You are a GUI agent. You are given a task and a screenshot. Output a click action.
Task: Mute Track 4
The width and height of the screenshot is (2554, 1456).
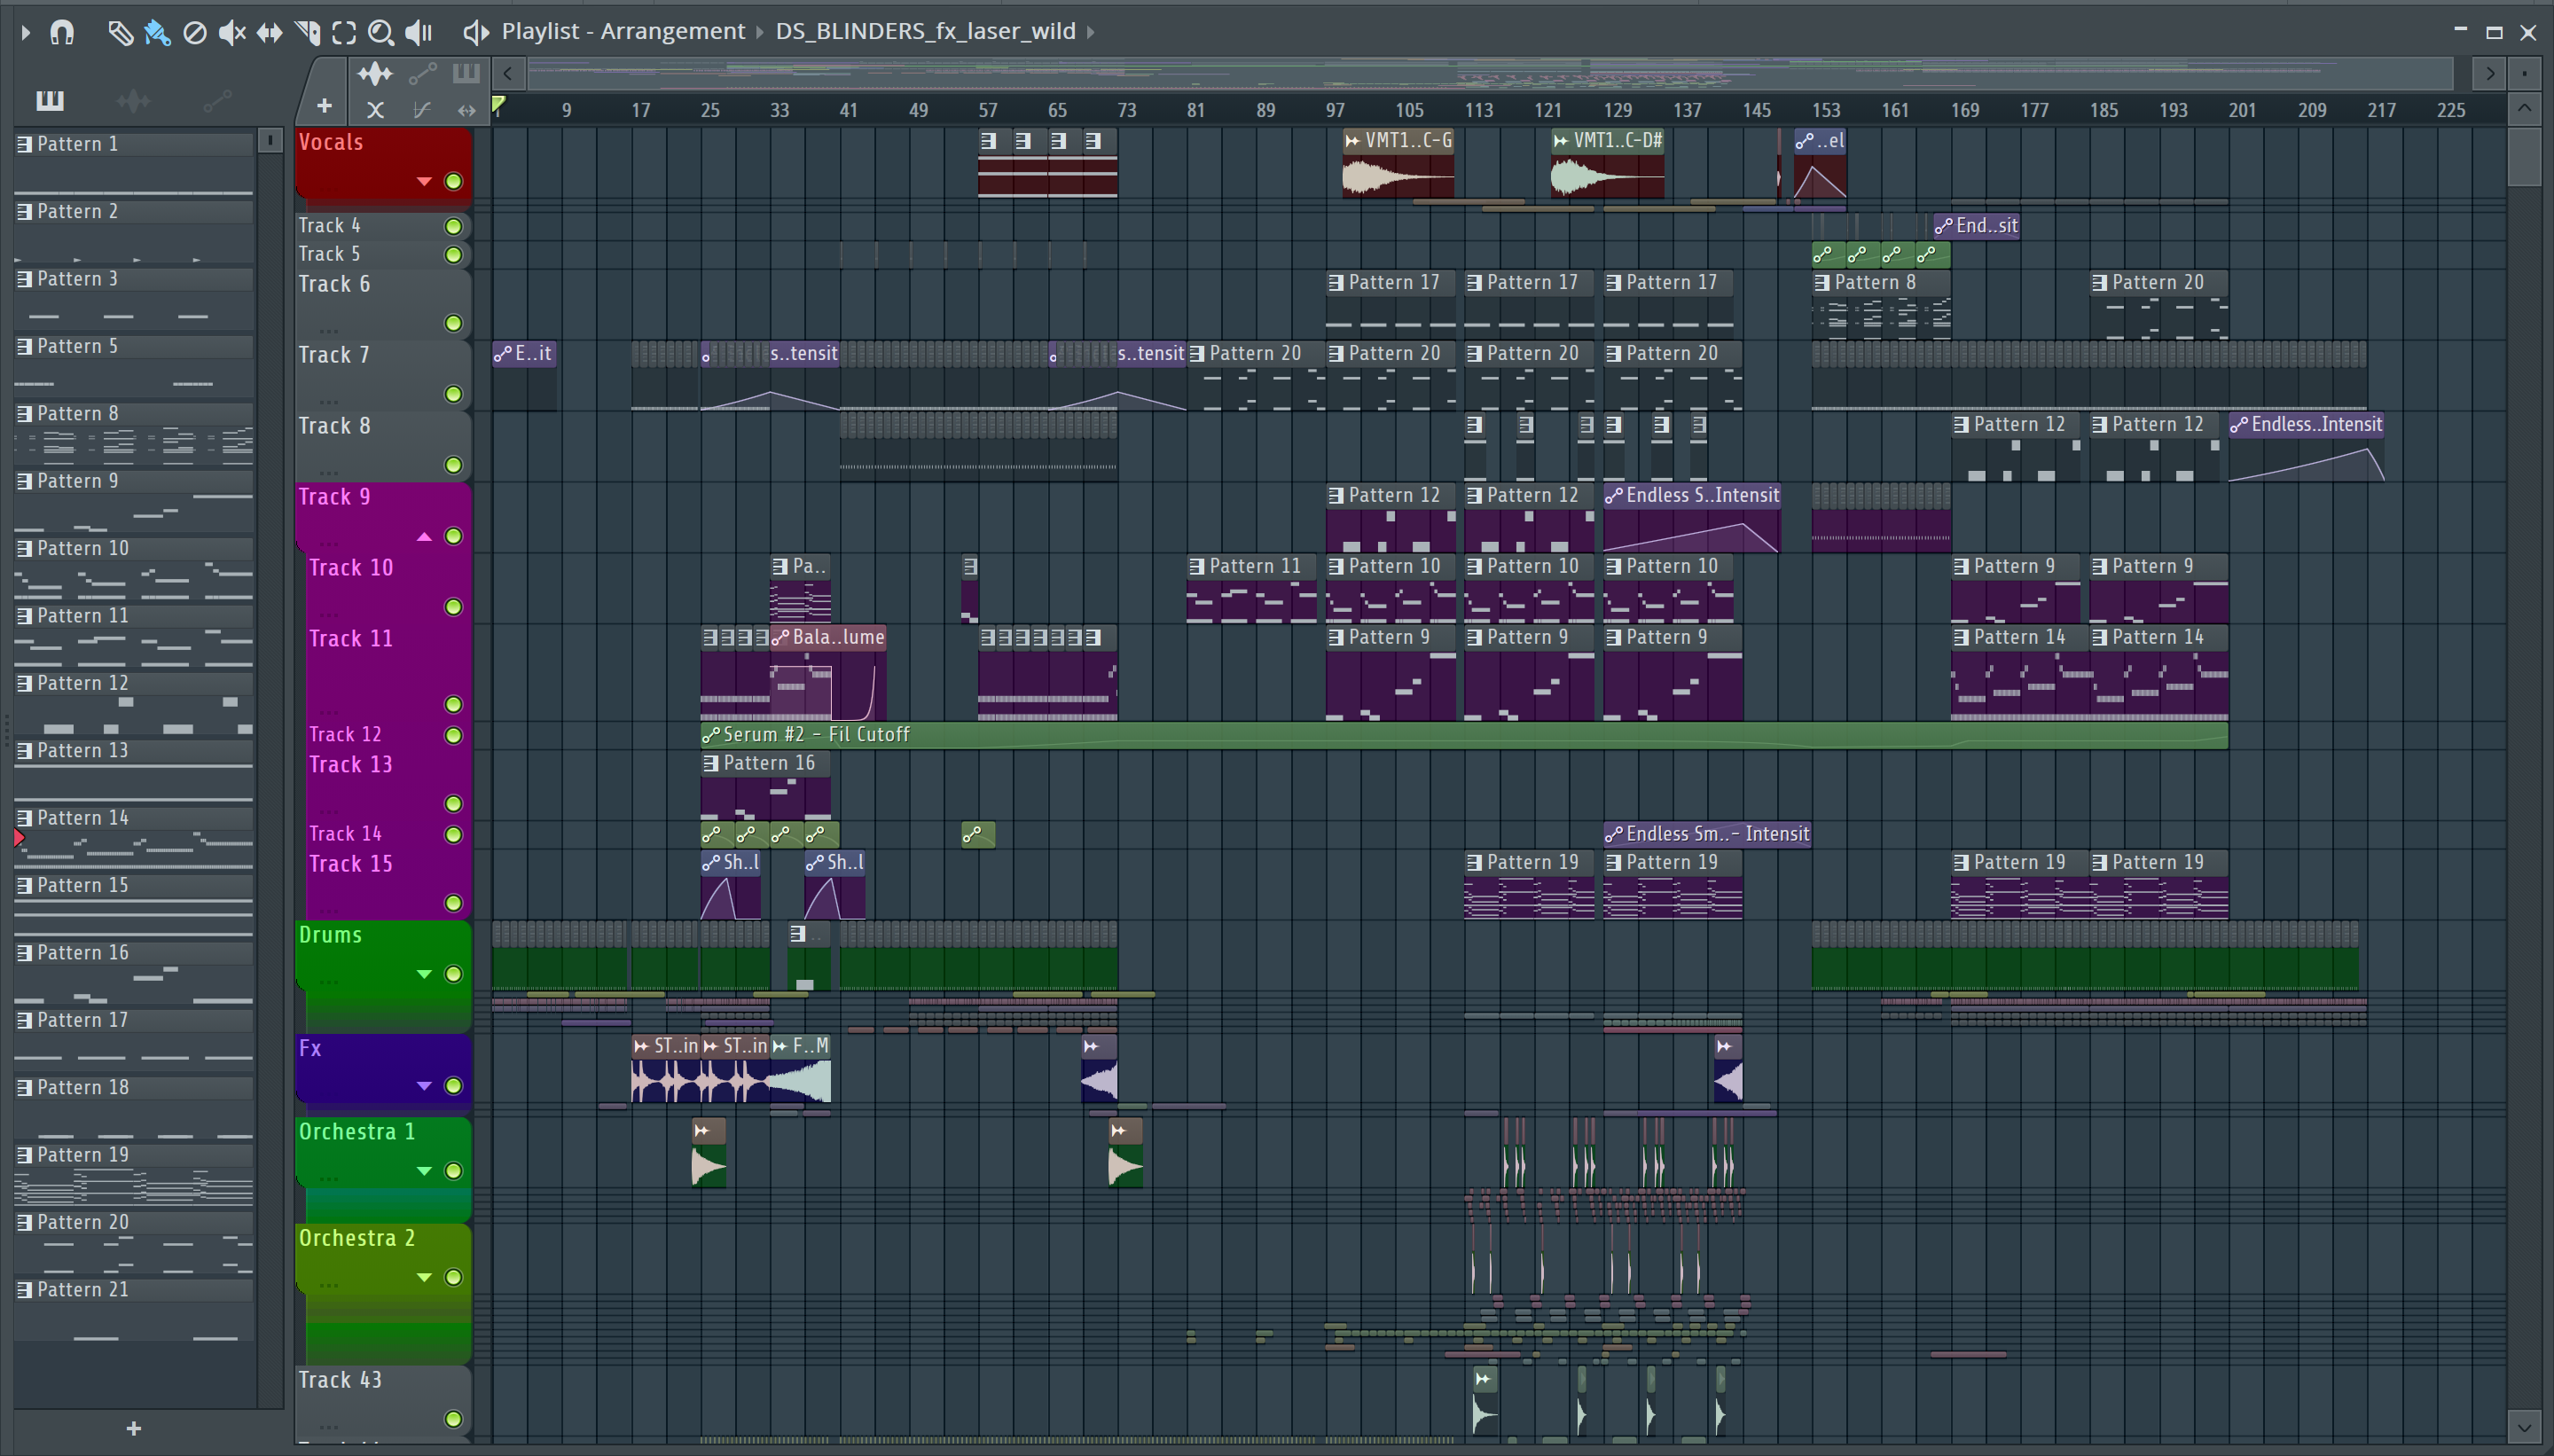(x=453, y=226)
